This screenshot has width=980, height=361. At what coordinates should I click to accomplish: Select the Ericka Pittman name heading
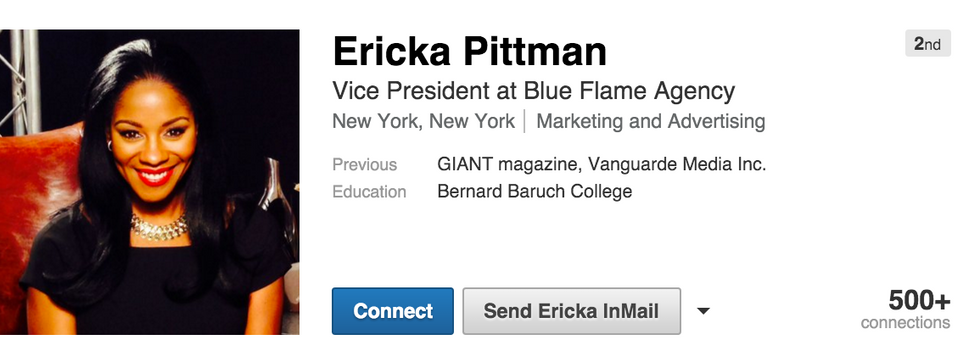469,51
